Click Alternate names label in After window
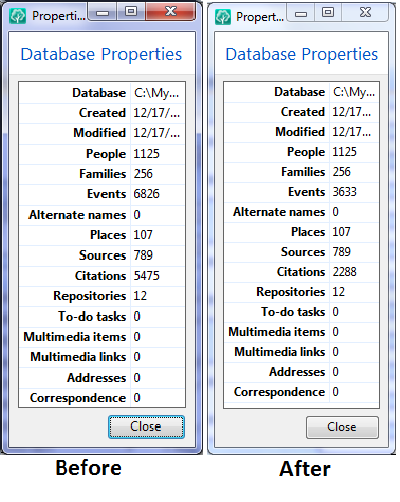Image resolution: width=400 pixels, height=502 pixels. [279, 212]
